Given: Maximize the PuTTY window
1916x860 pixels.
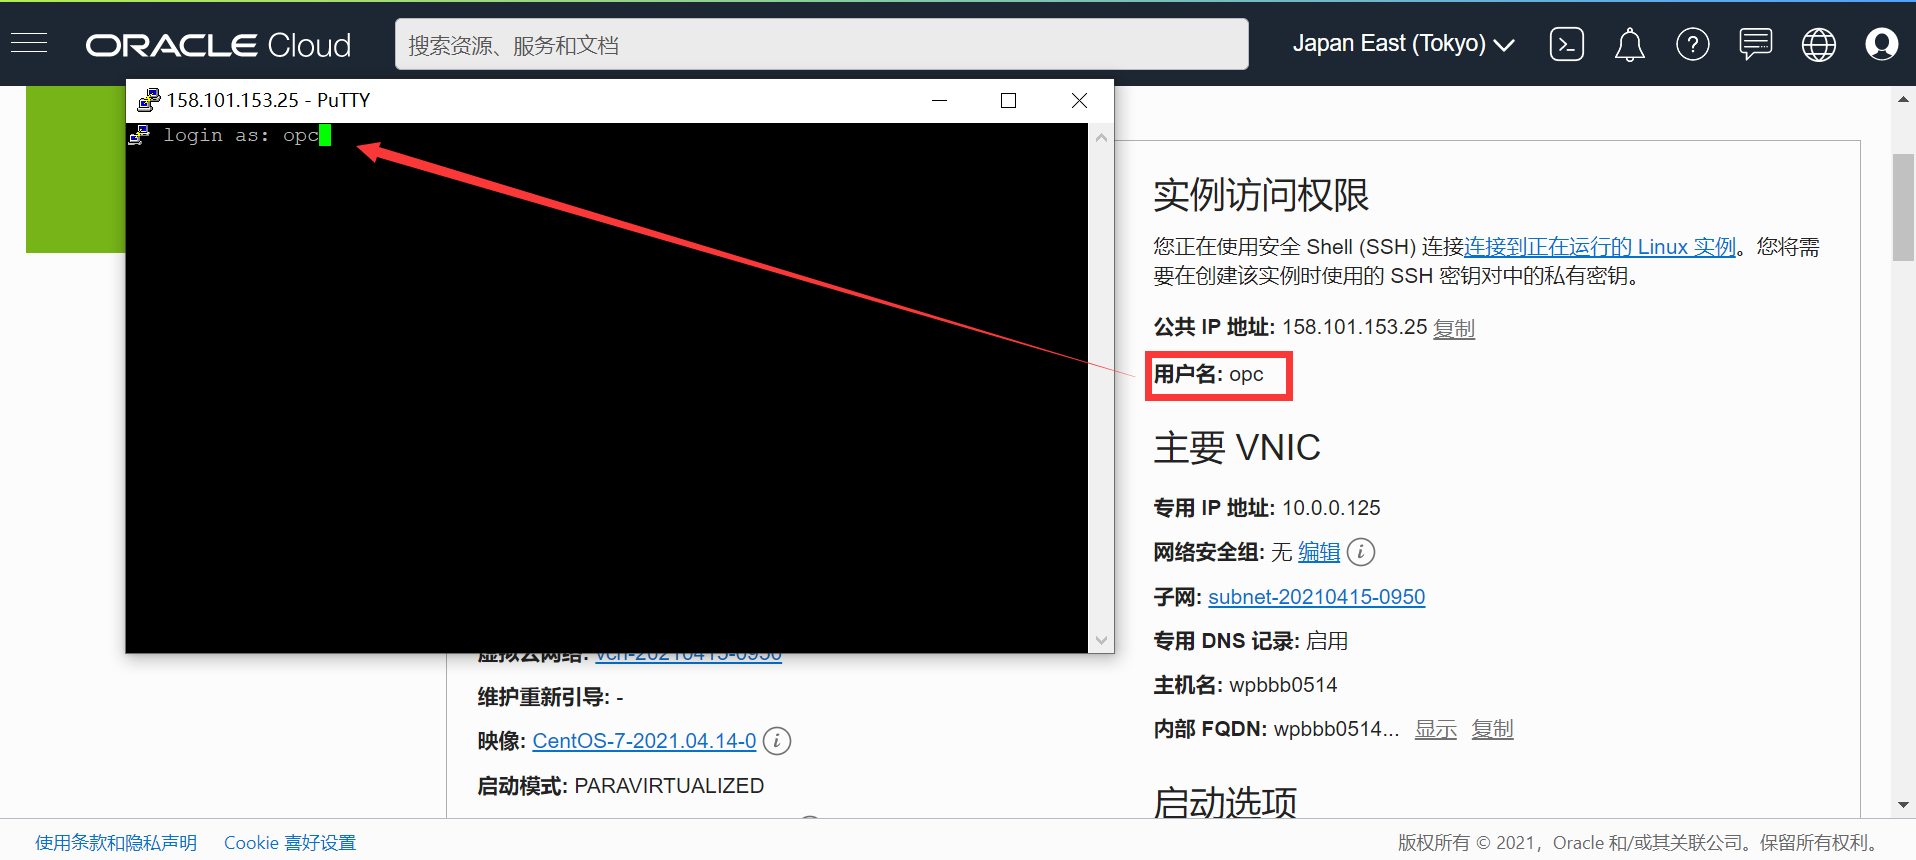Looking at the screenshot, I should (x=1008, y=100).
